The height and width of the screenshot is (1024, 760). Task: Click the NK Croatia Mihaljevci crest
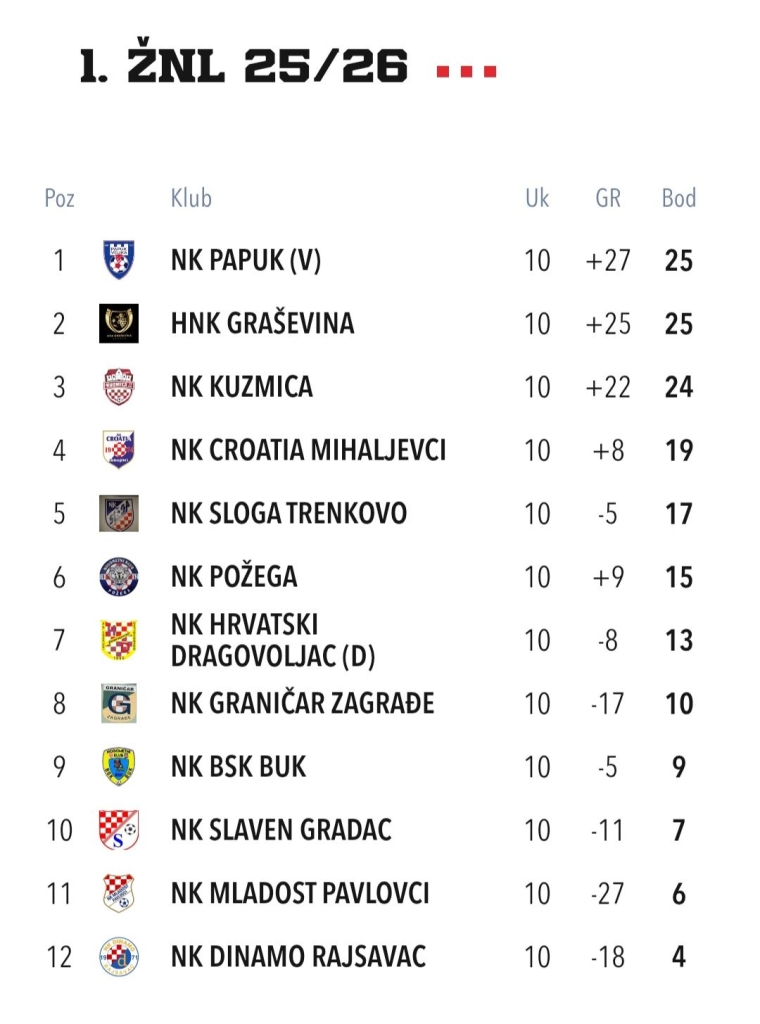point(119,450)
